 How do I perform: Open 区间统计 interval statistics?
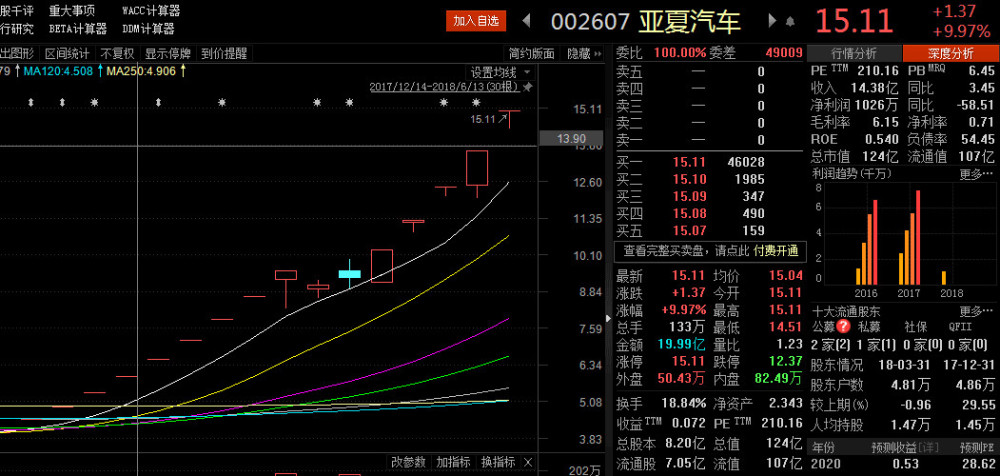pos(67,54)
